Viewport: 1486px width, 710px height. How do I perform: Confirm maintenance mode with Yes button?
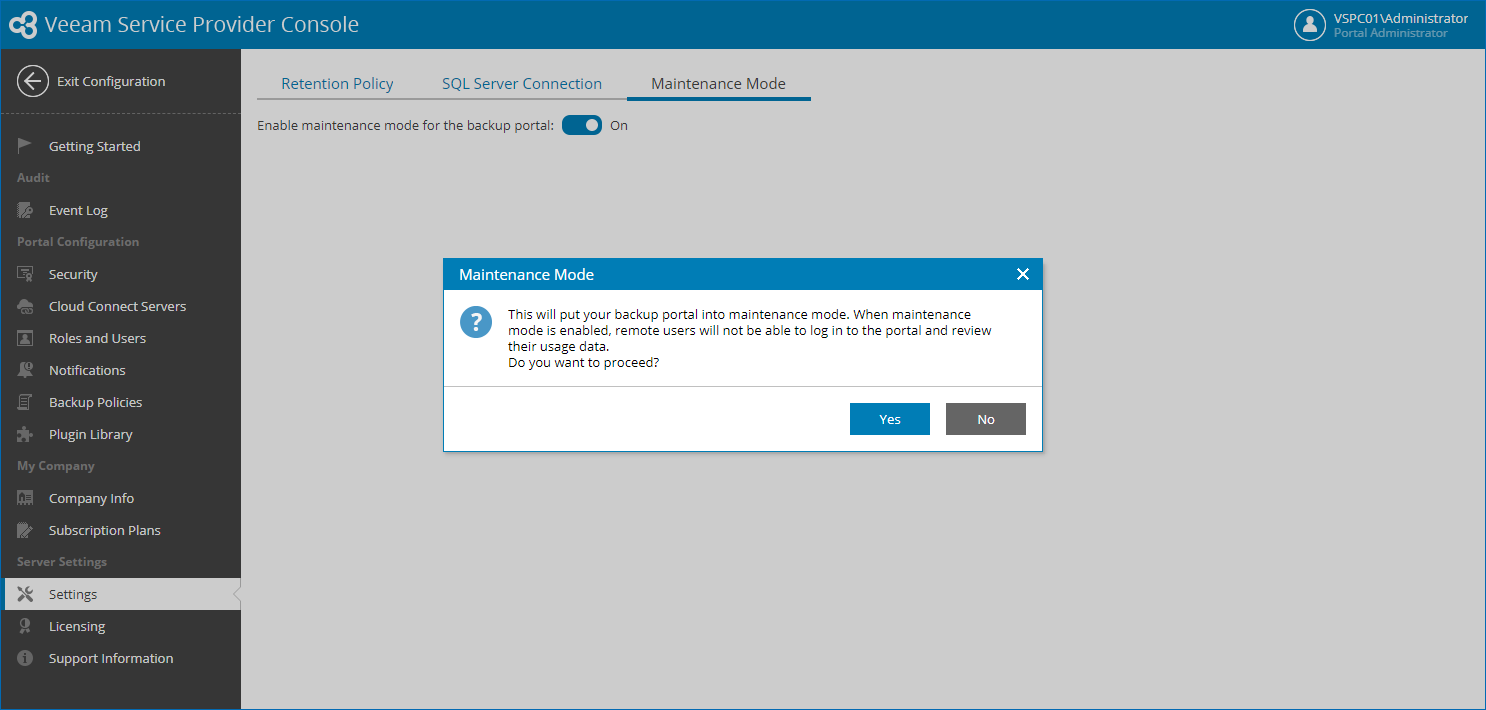coord(890,419)
